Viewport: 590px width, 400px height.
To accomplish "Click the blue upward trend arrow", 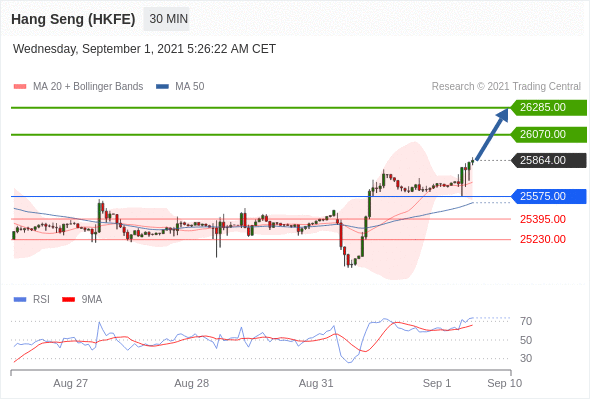I will click(x=492, y=134).
